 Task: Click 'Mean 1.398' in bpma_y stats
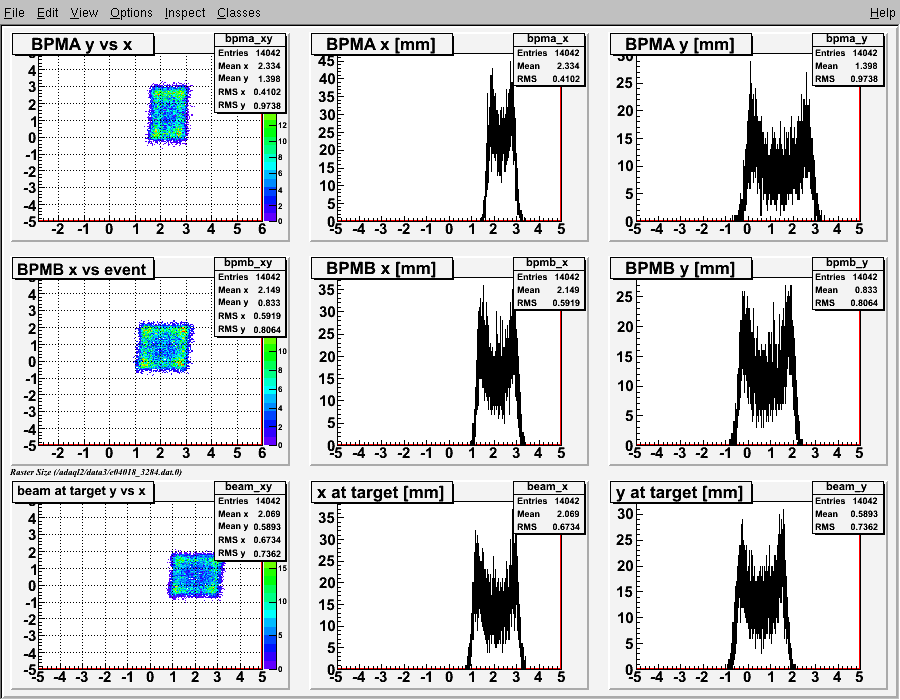pos(847,66)
